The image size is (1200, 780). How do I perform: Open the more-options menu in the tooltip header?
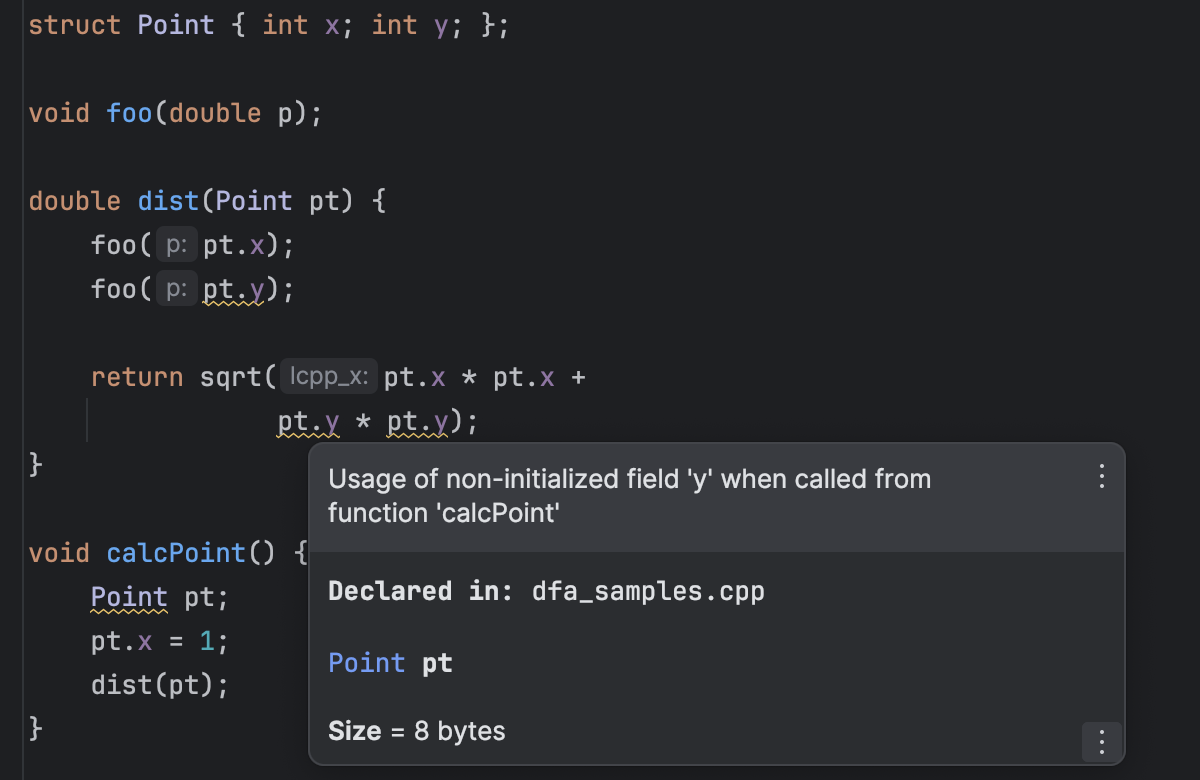point(1101,476)
